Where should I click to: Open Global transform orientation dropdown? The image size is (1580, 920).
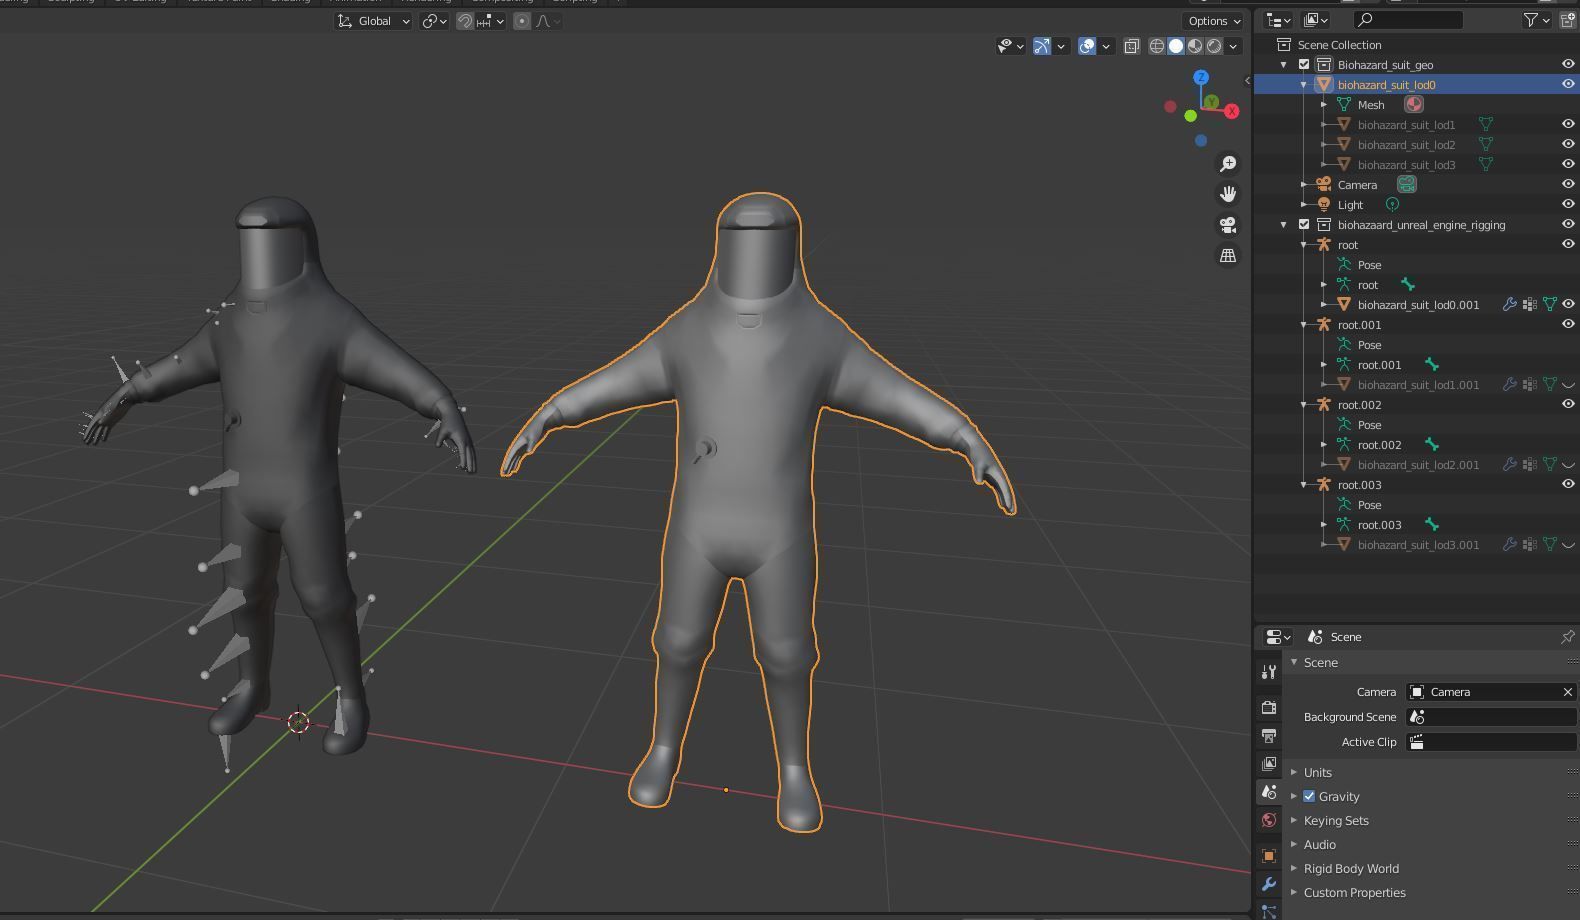tap(373, 21)
